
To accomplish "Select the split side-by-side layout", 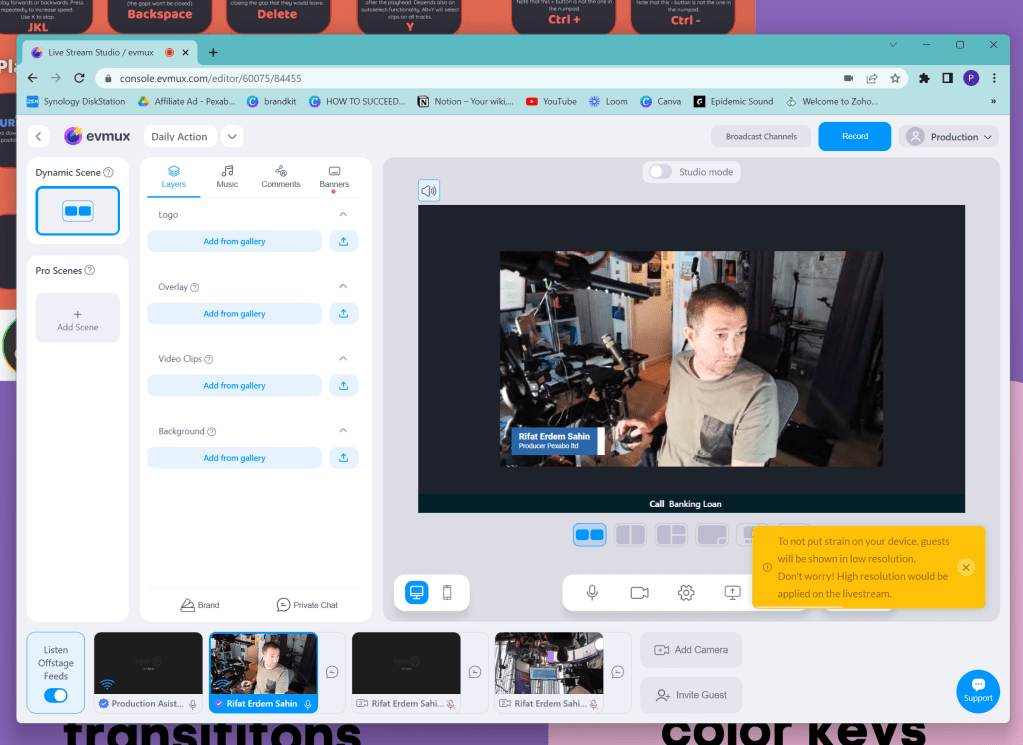I will point(630,535).
